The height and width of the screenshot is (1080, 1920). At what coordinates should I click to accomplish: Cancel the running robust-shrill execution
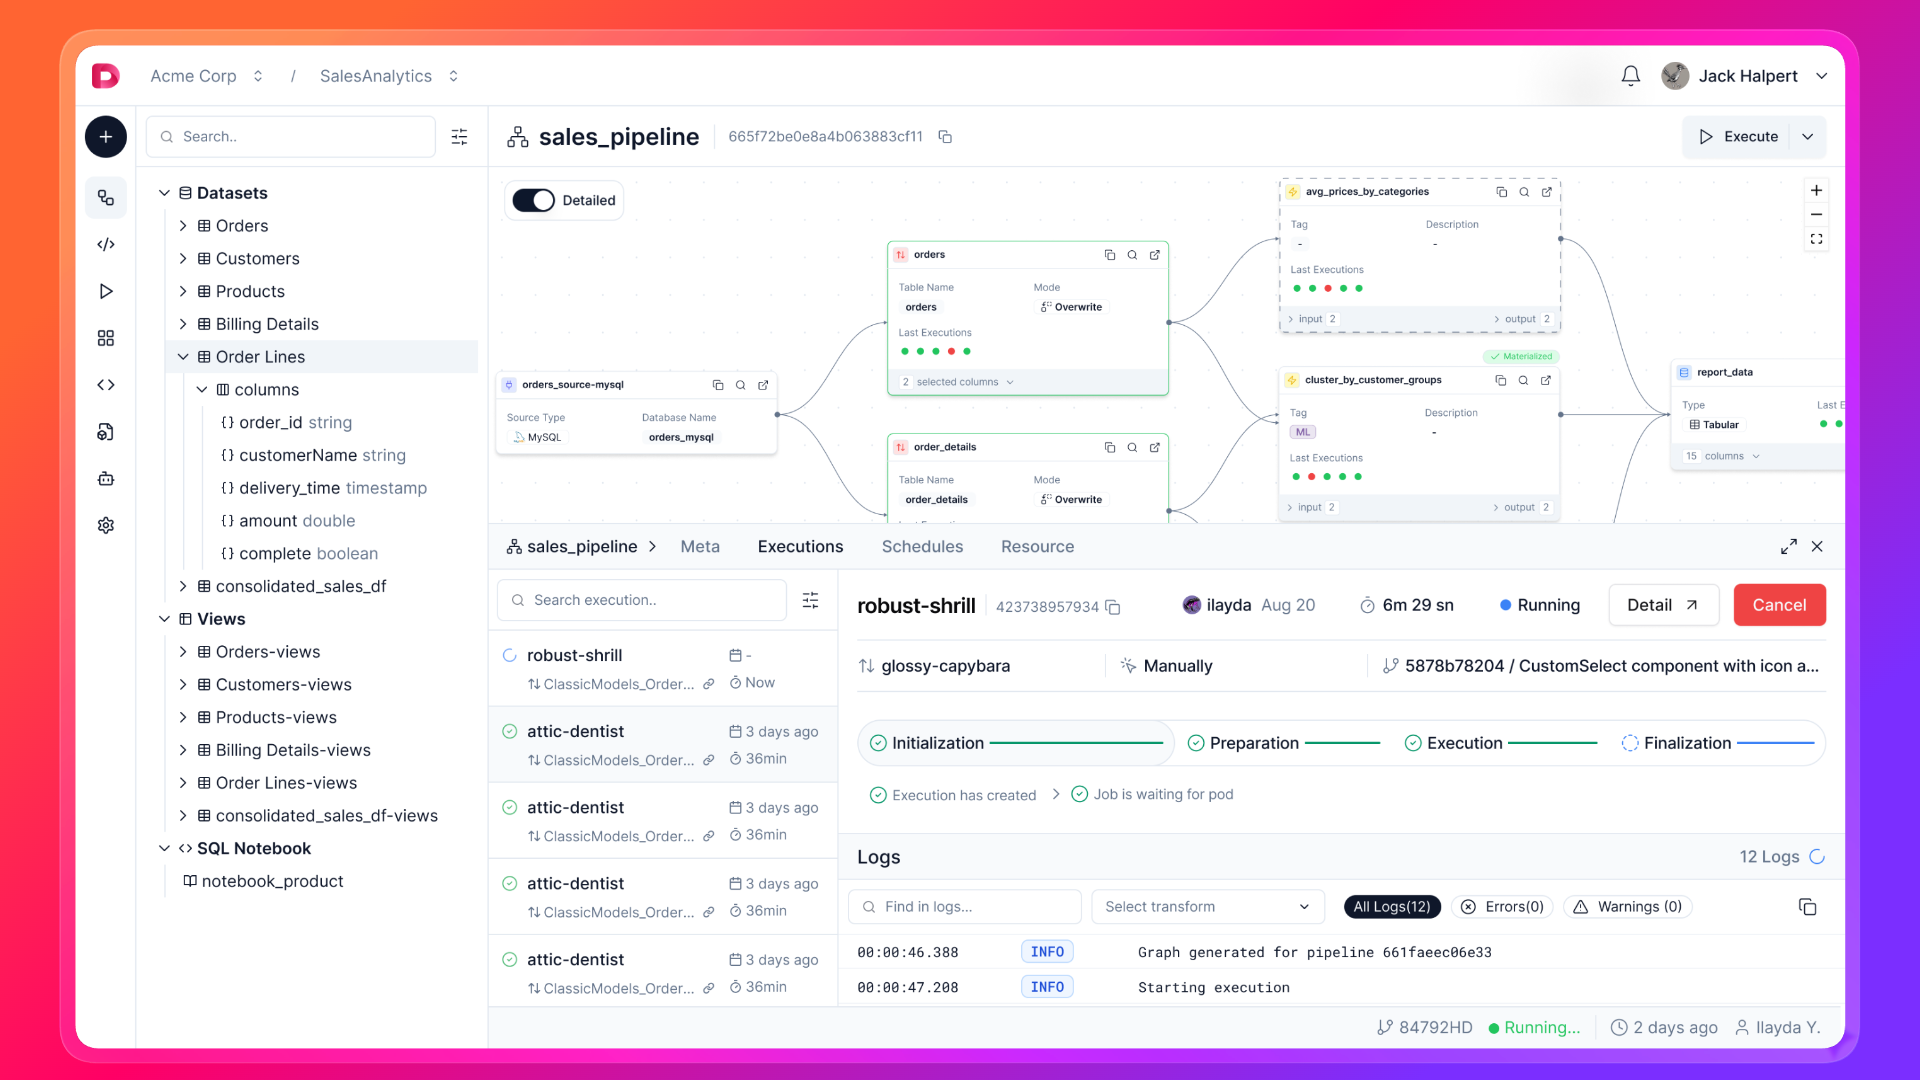1779,605
